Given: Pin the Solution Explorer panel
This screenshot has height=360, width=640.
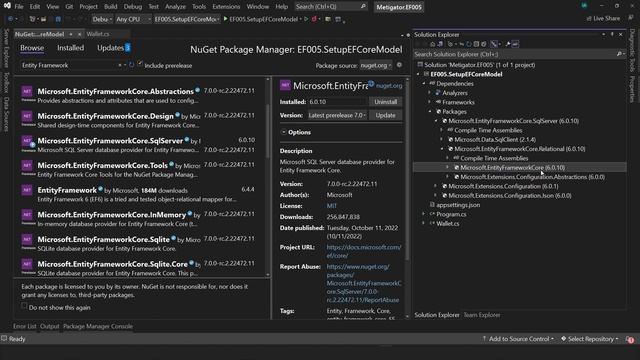Looking at the screenshot, I should (612, 35).
